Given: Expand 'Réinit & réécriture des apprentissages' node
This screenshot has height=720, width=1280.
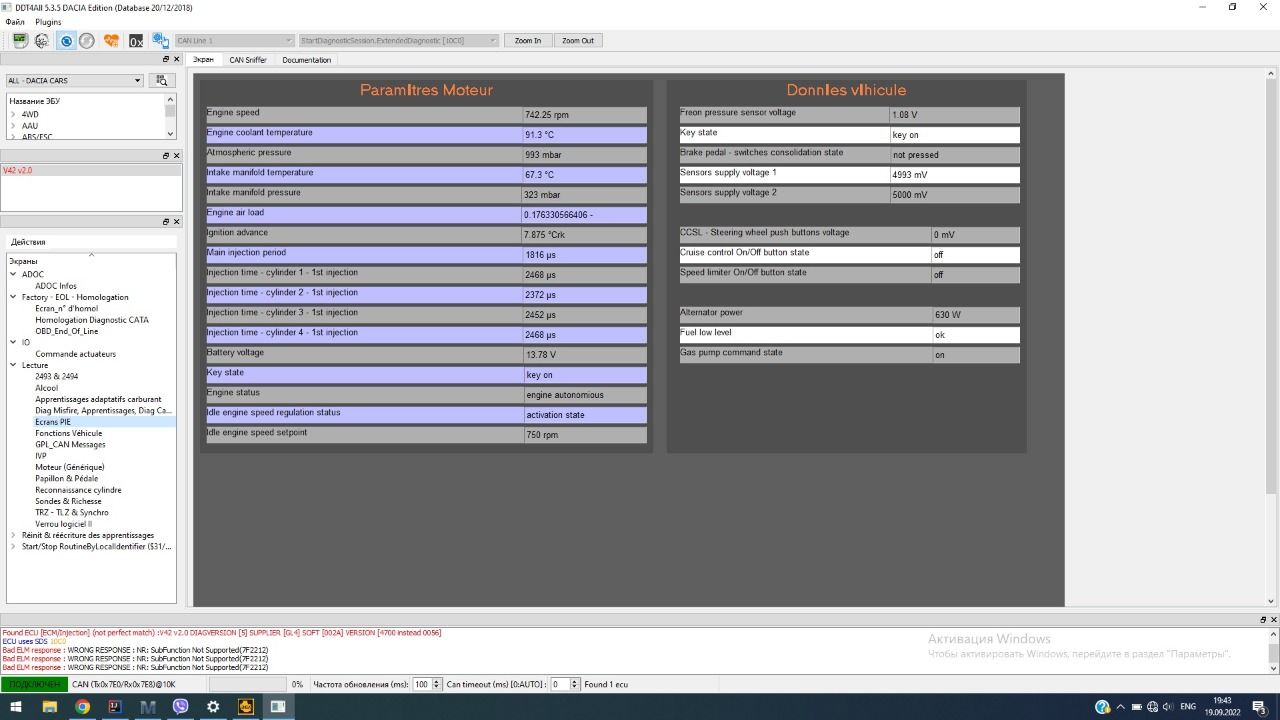Looking at the screenshot, I should [13, 535].
